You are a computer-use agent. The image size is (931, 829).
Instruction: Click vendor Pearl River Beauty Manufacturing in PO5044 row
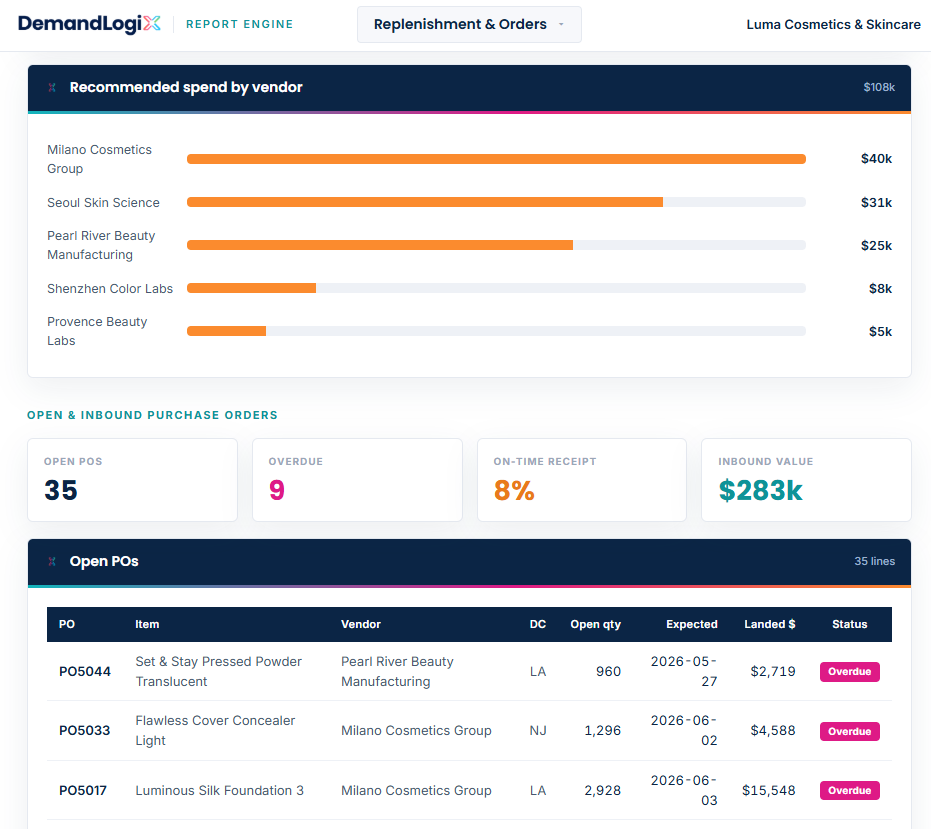[x=397, y=672]
